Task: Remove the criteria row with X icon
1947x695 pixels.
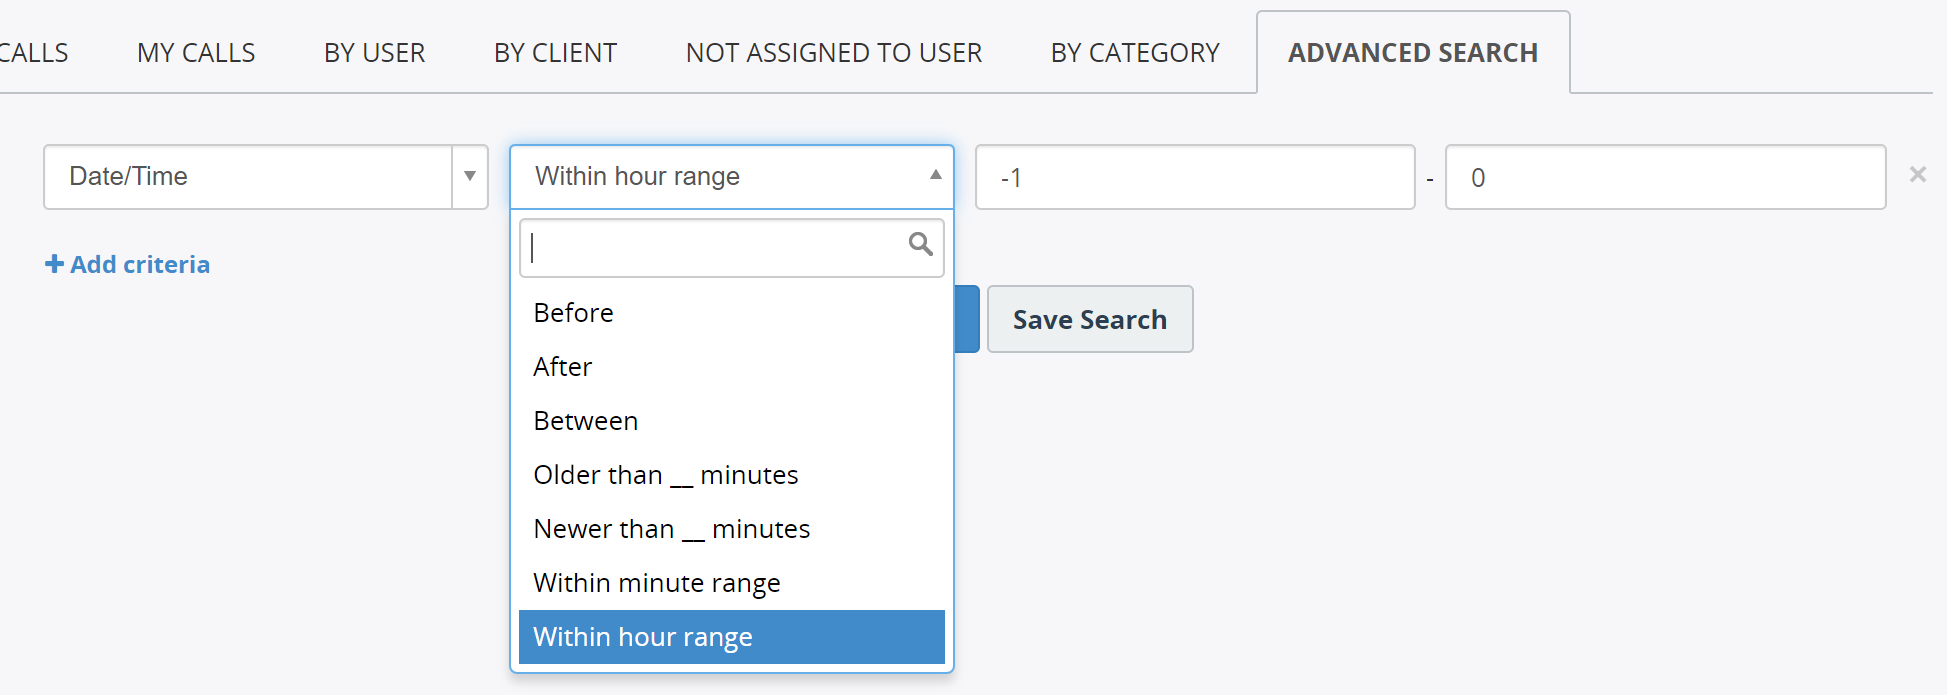Action: (x=1917, y=175)
